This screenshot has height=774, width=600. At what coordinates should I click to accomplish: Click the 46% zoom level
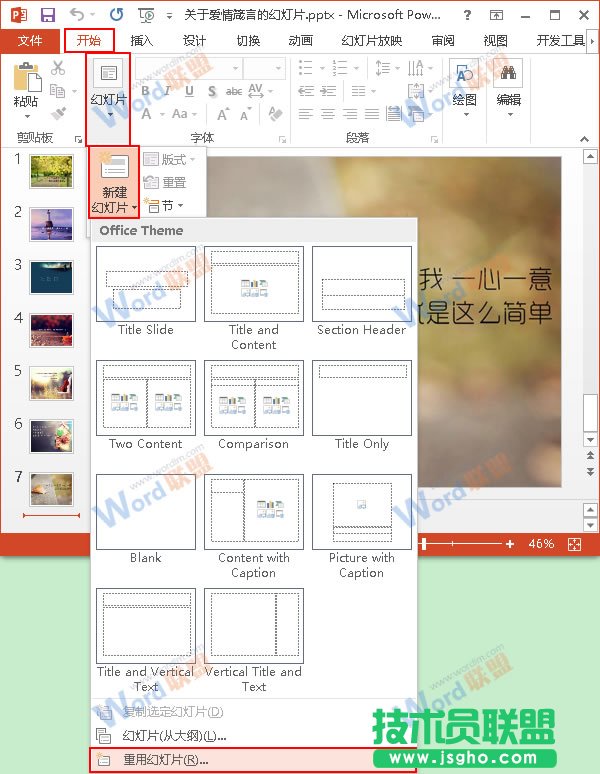point(541,544)
